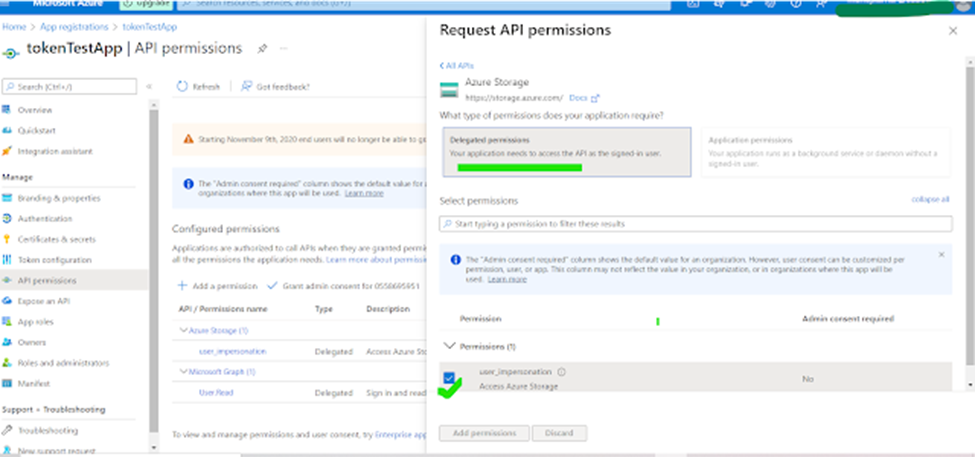The image size is (975, 457).
Task: Click the Upgrade button in header
Action: (147, 4)
